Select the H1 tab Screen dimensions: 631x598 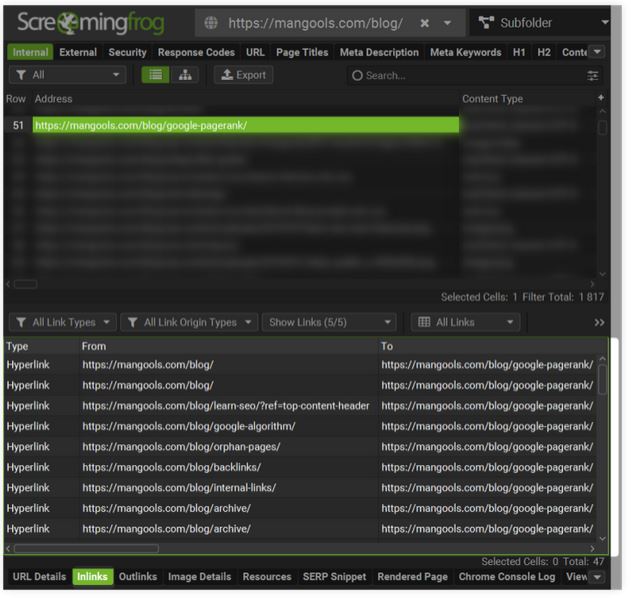click(519, 52)
